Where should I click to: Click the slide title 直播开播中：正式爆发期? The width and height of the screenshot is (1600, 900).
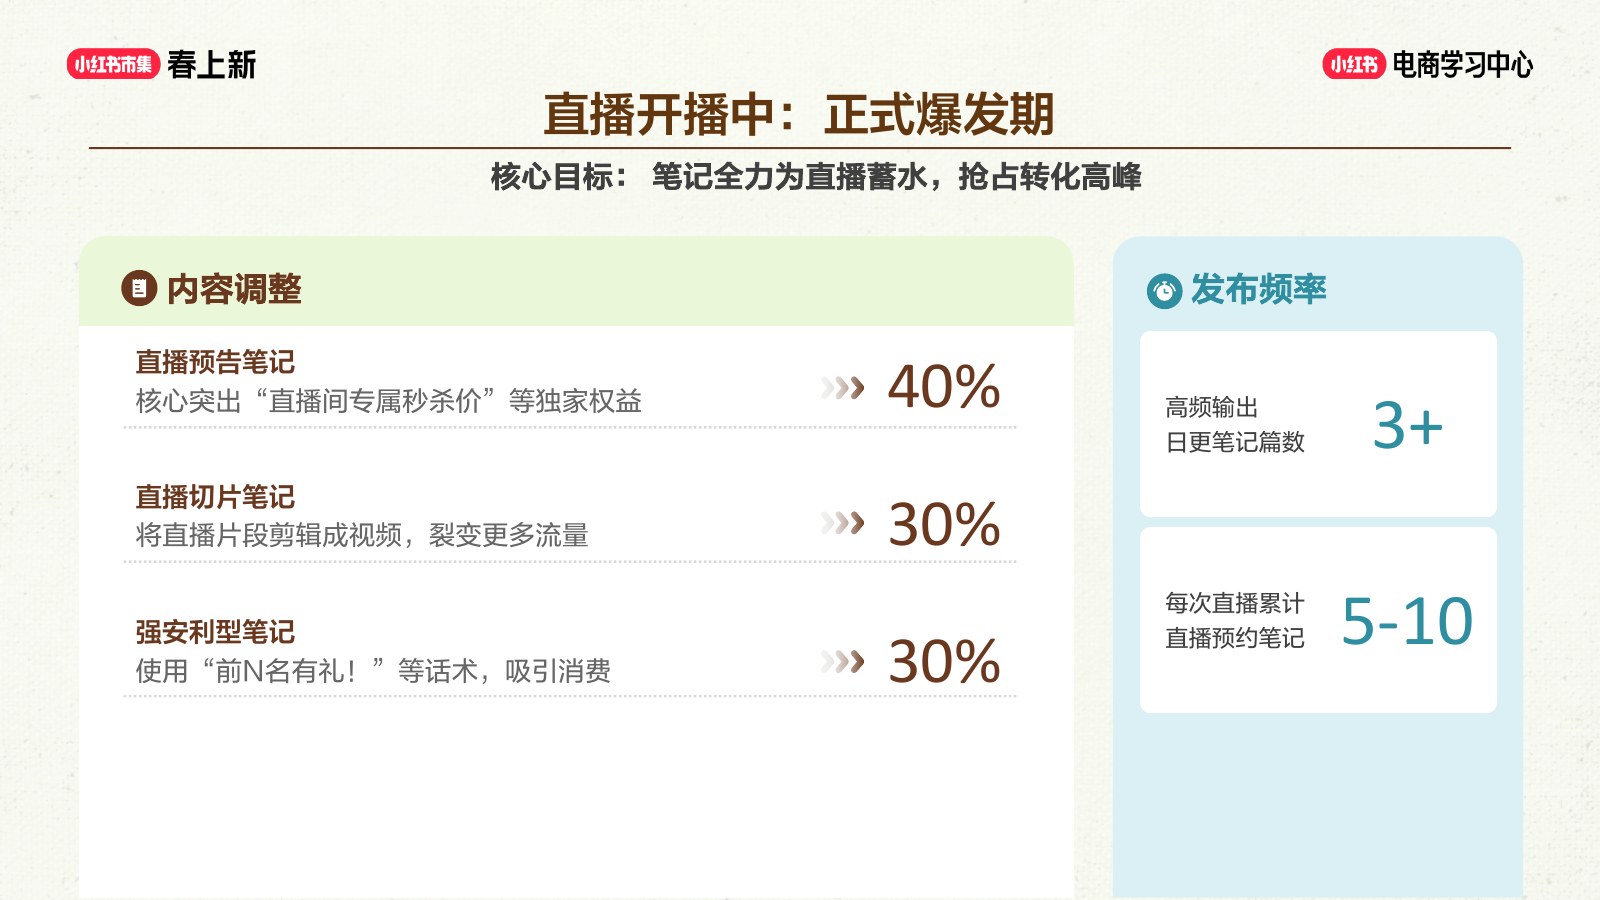click(x=799, y=114)
